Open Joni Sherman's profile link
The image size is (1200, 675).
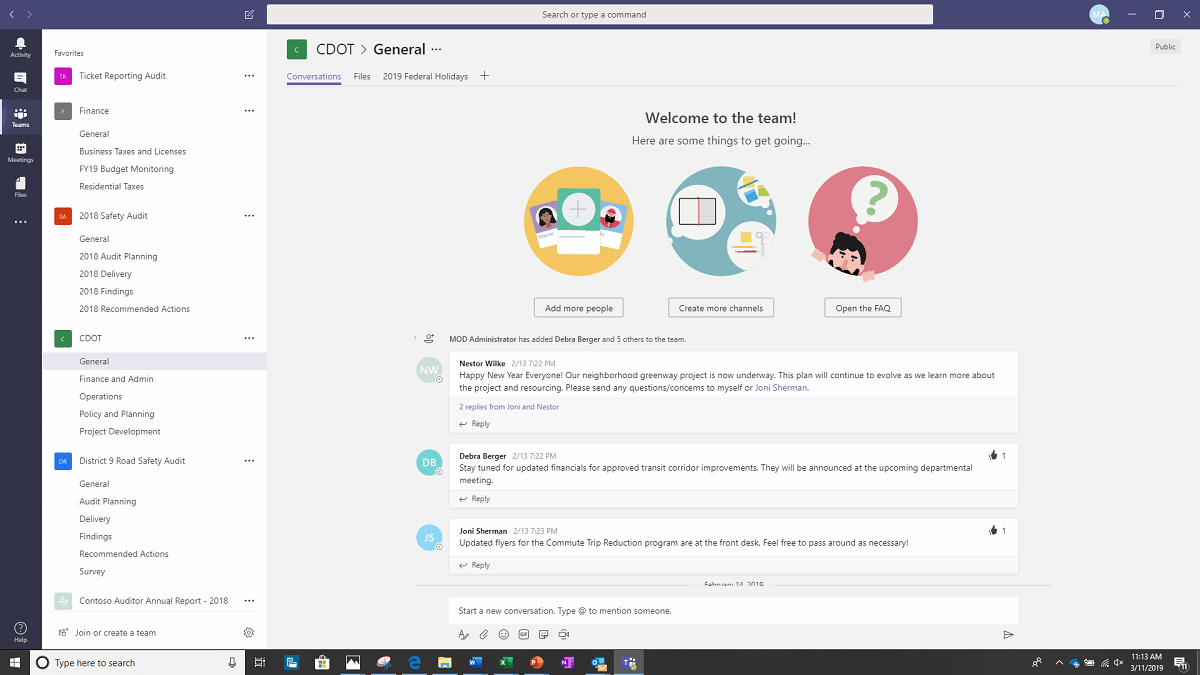[x=780, y=387]
